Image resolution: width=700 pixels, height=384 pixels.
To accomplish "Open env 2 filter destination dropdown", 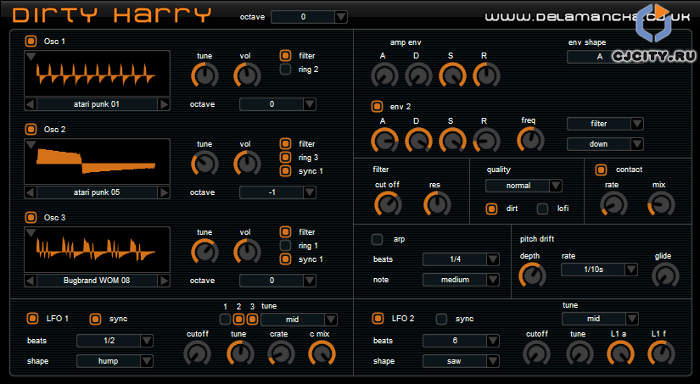I will (x=605, y=124).
